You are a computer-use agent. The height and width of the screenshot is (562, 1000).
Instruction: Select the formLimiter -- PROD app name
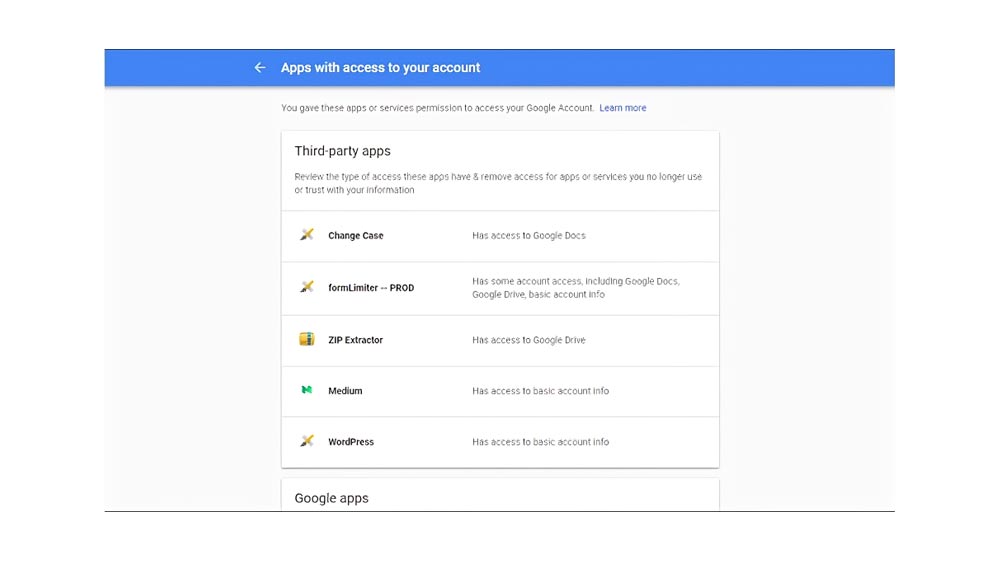coord(370,288)
